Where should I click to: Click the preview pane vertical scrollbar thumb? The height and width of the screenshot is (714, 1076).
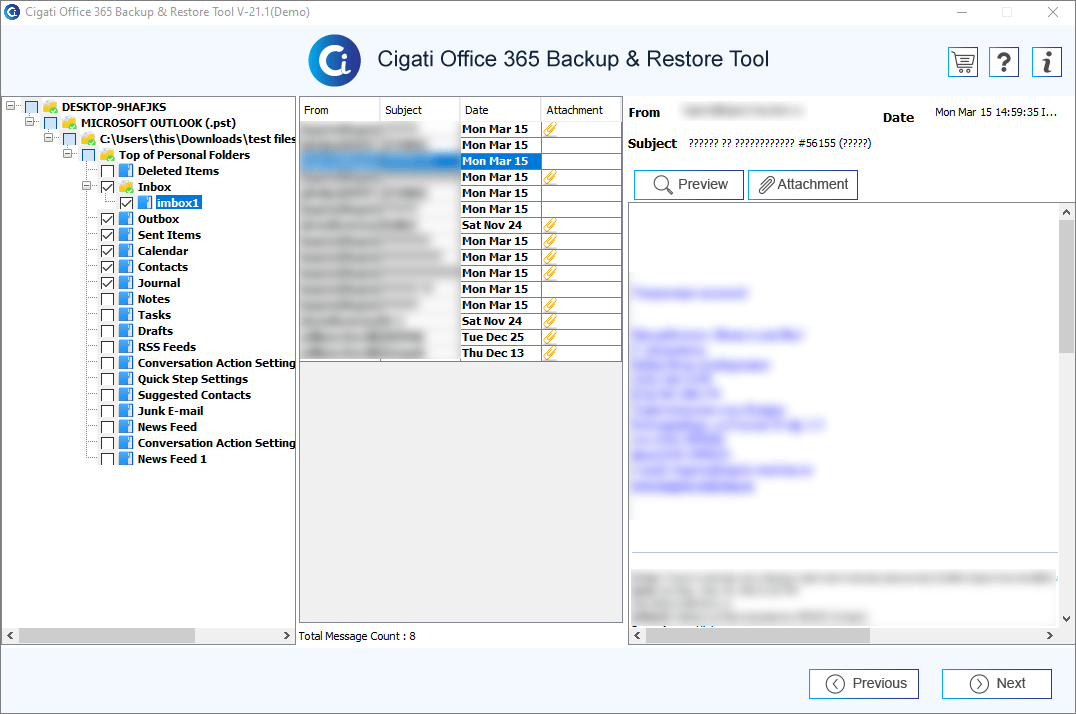[1066, 286]
